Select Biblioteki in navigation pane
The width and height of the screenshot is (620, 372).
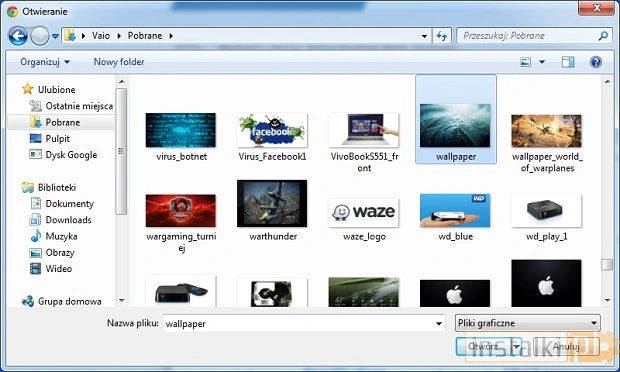pyautogui.click(x=57, y=187)
